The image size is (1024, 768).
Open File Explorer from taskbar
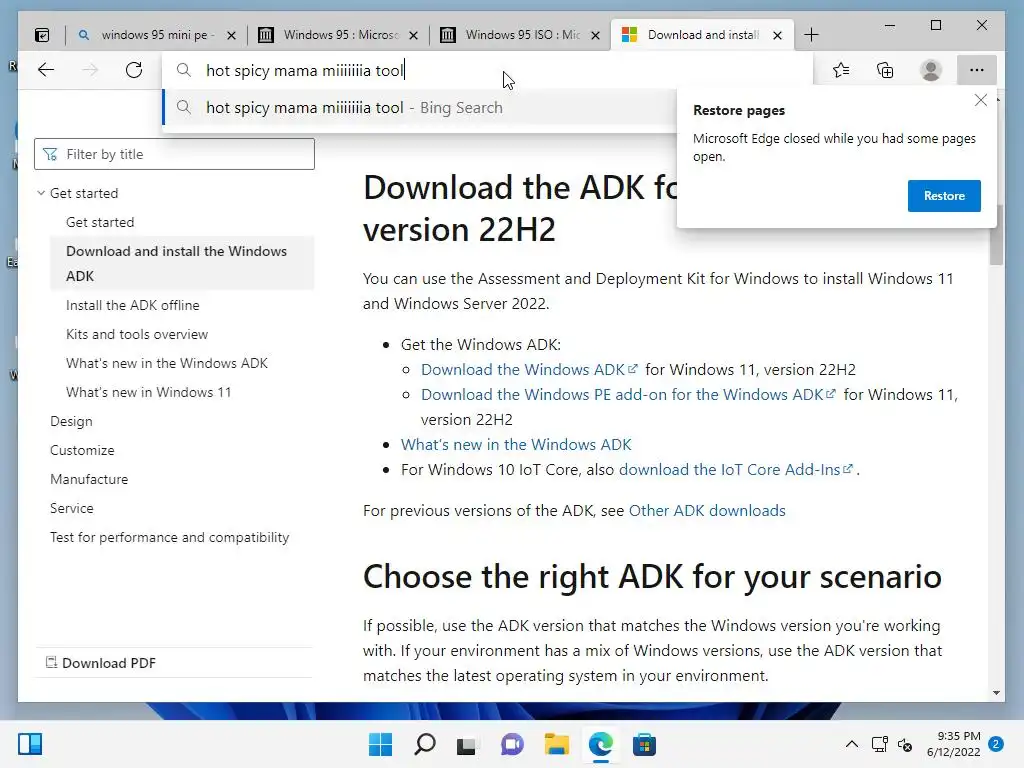pos(556,744)
